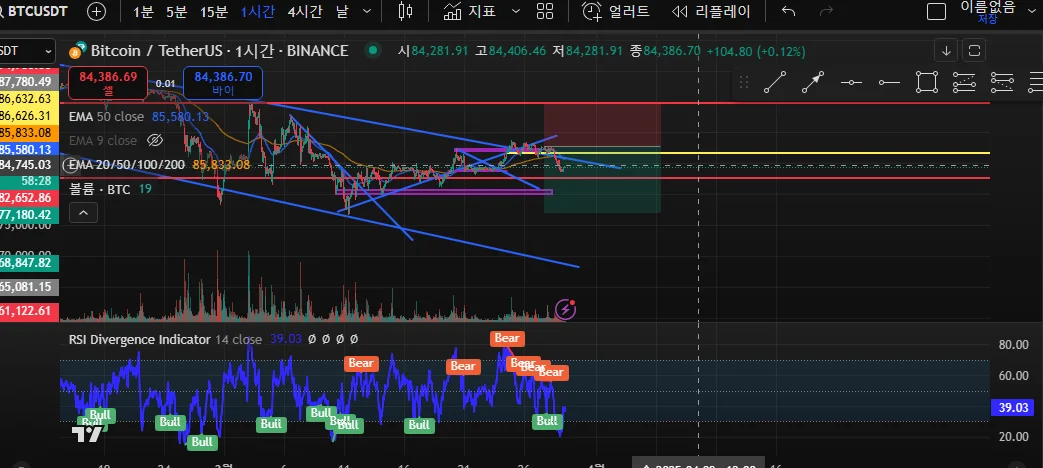
Task: Open the BTCUSDT symbol search
Action: point(37,11)
